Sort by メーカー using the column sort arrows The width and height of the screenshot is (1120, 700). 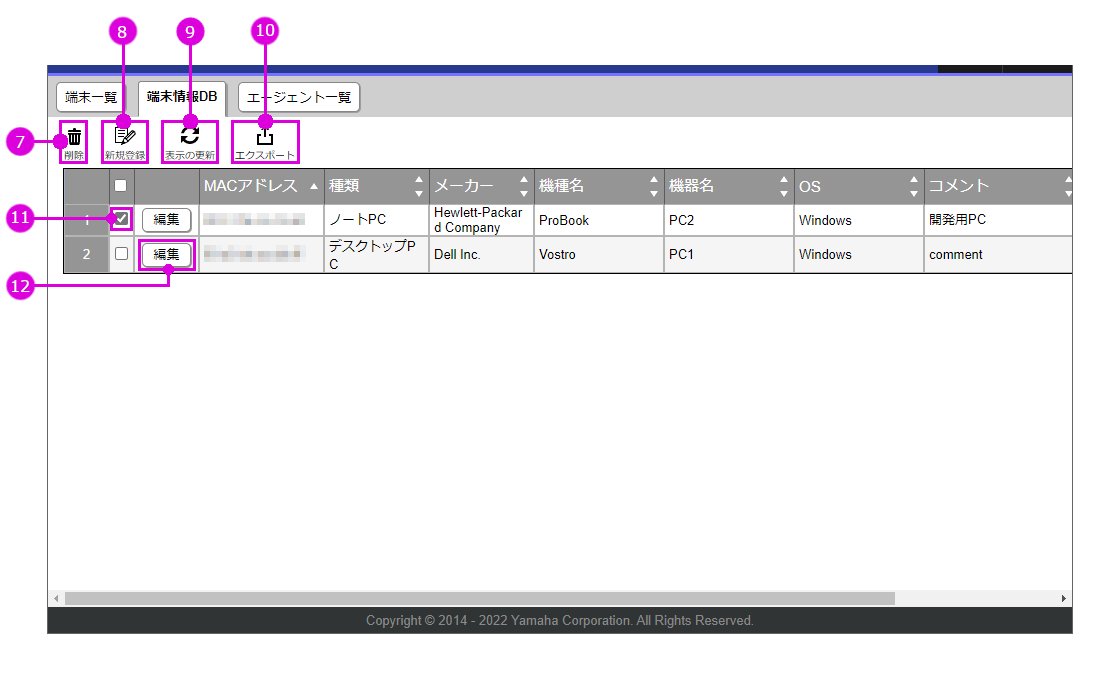pyautogui.click(x=523, y=186)
